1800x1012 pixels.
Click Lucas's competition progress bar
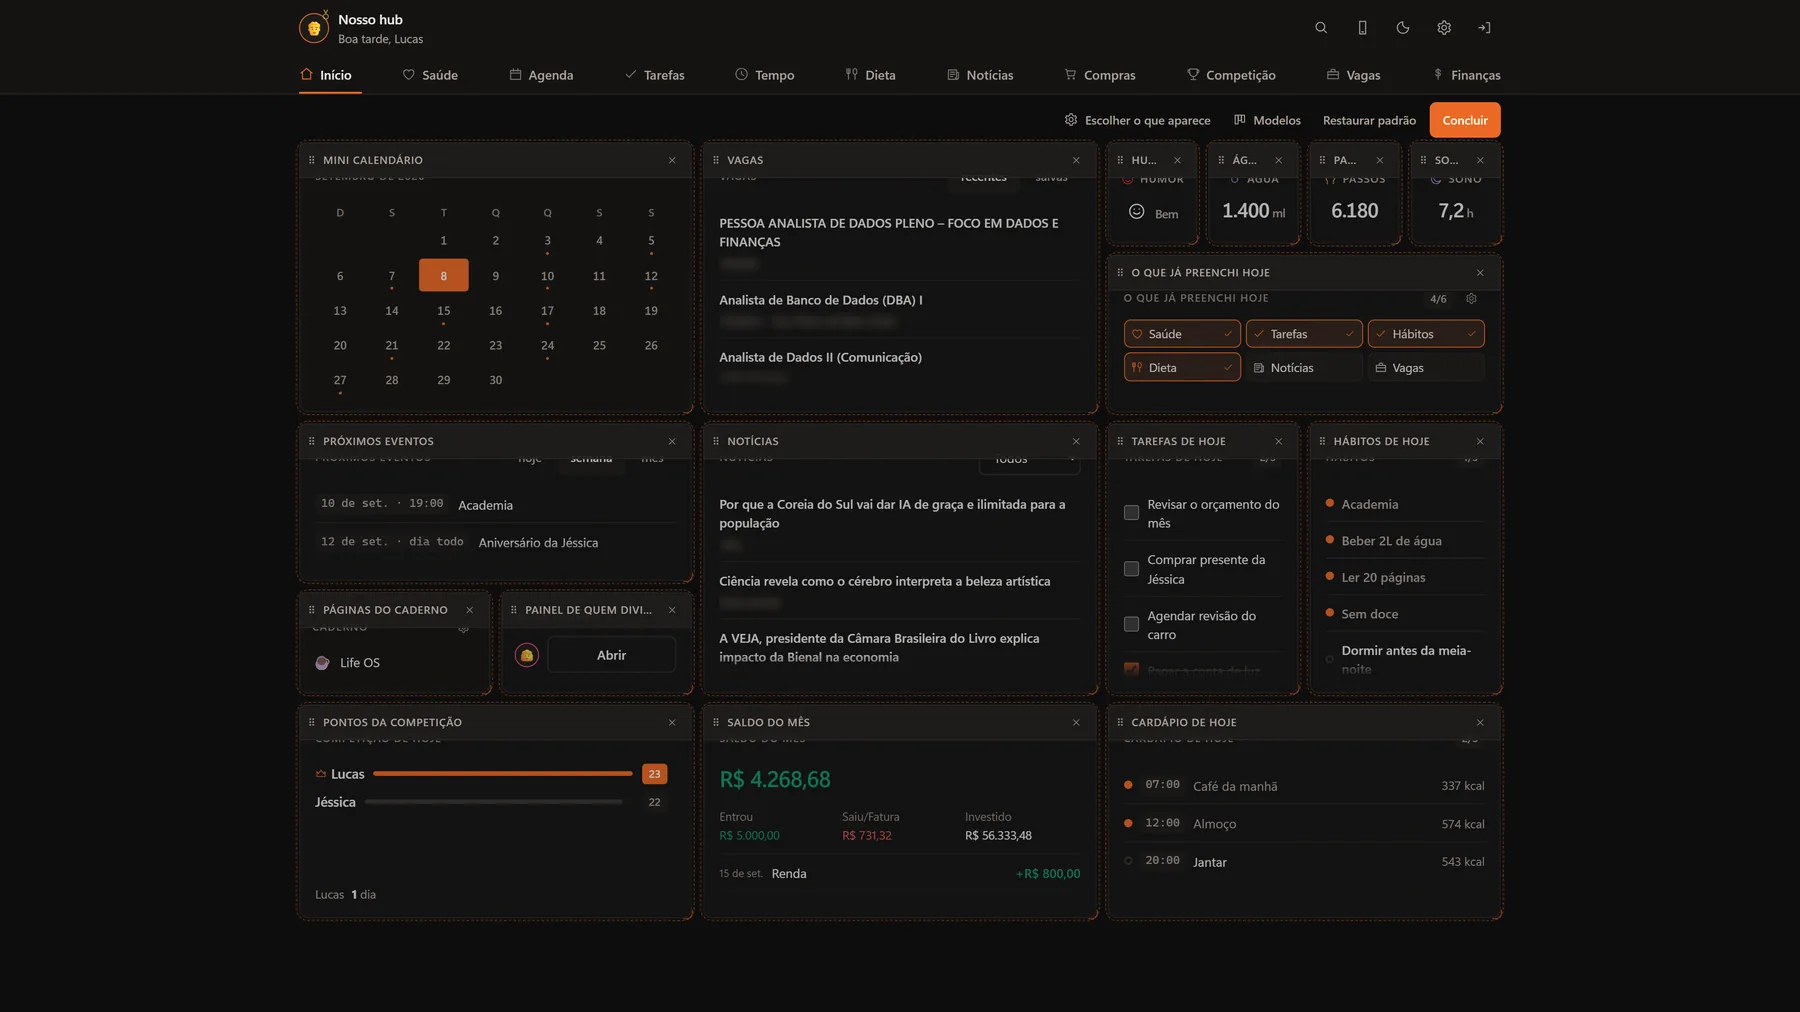502,774
